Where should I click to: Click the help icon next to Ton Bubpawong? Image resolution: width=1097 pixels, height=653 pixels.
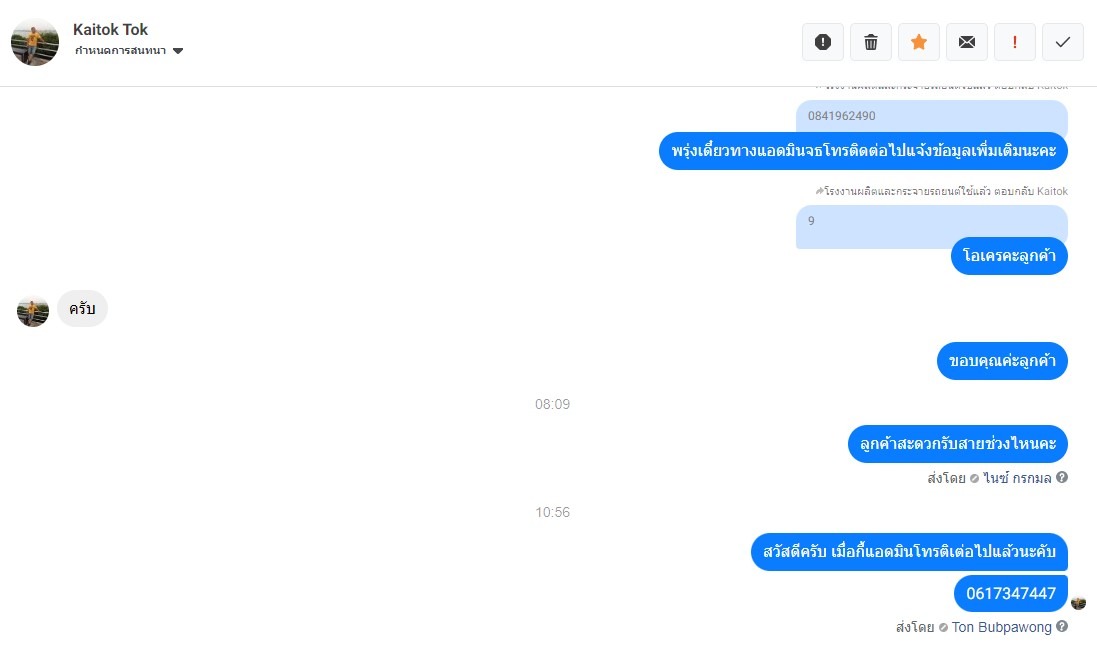click(x=1062, y=626)
